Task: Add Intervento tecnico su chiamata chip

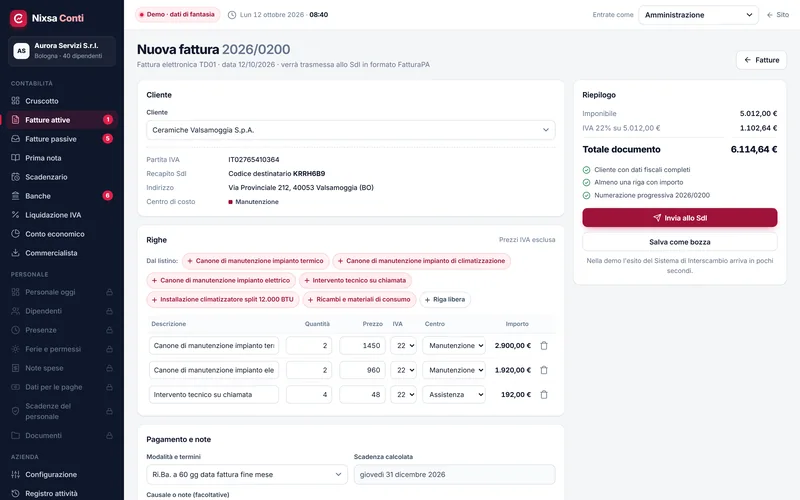Action: click(x=355, y=280)
